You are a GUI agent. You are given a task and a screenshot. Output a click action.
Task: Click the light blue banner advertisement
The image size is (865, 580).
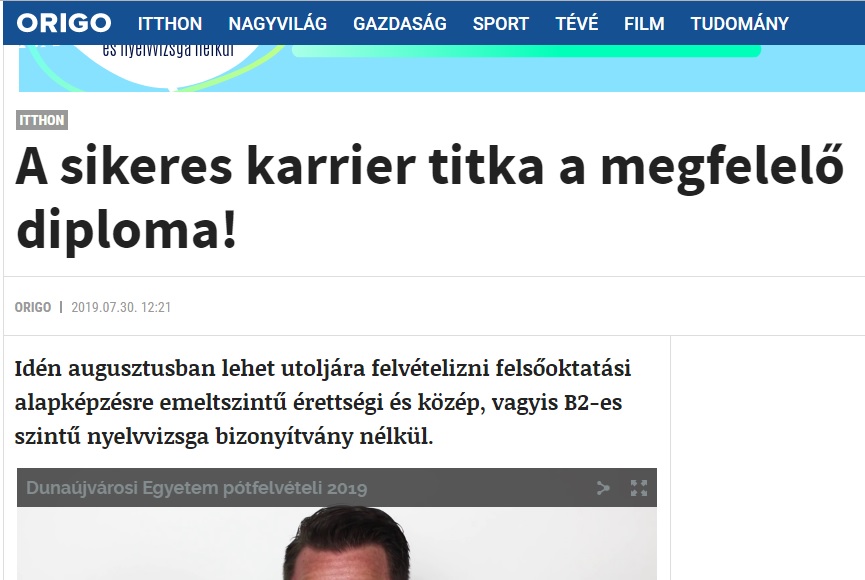point(442,68)
